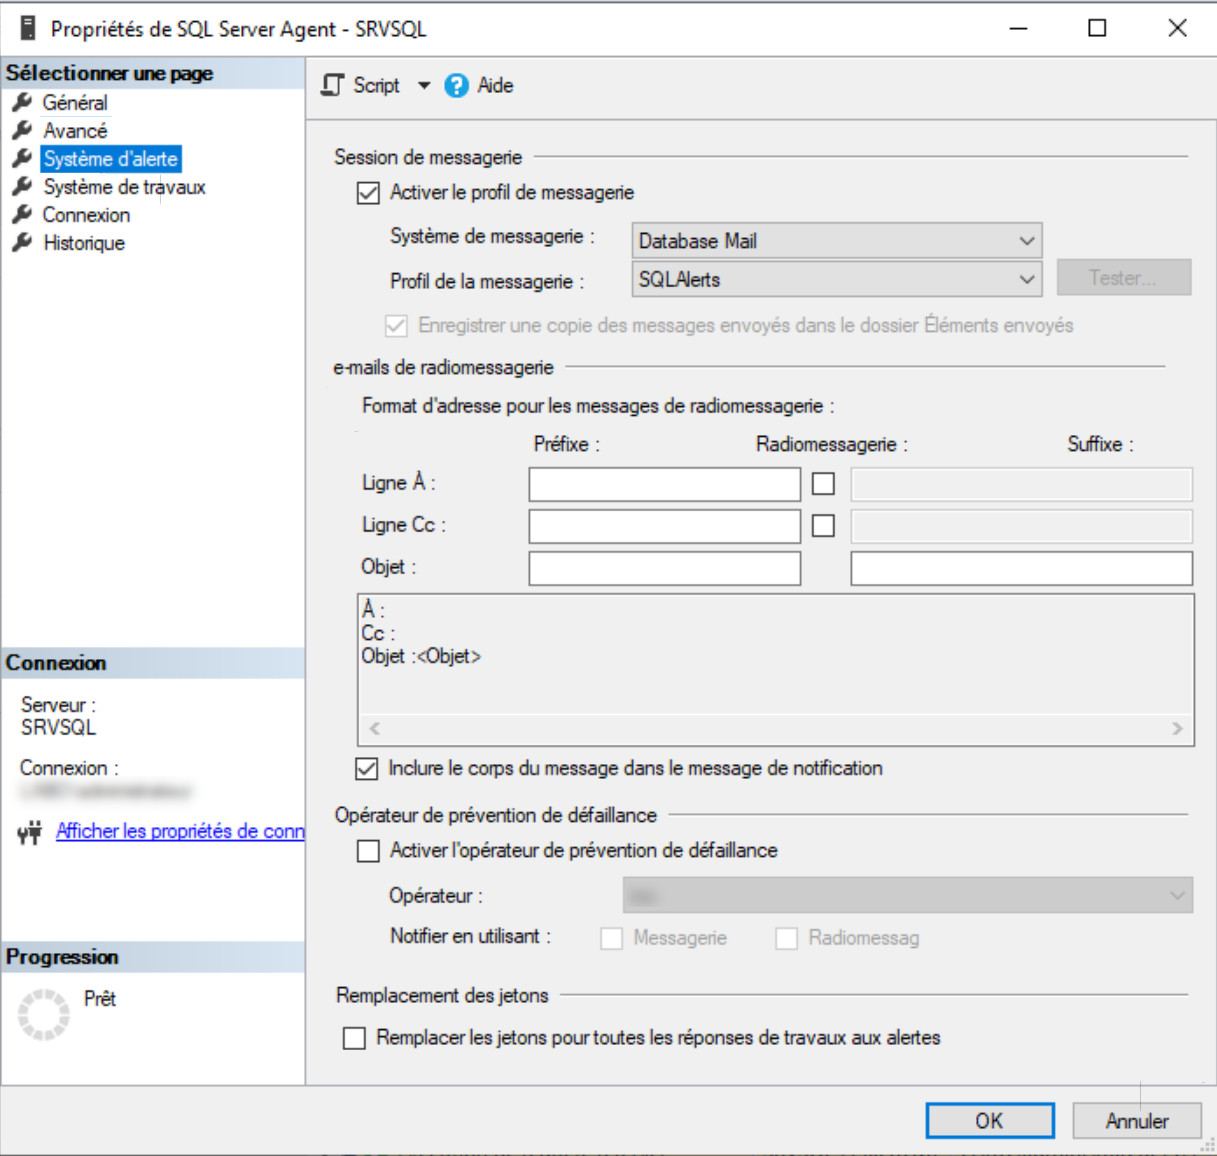
Task: Click the wrench icon beside Système de travaux
Action: click(x=22, y=187)
